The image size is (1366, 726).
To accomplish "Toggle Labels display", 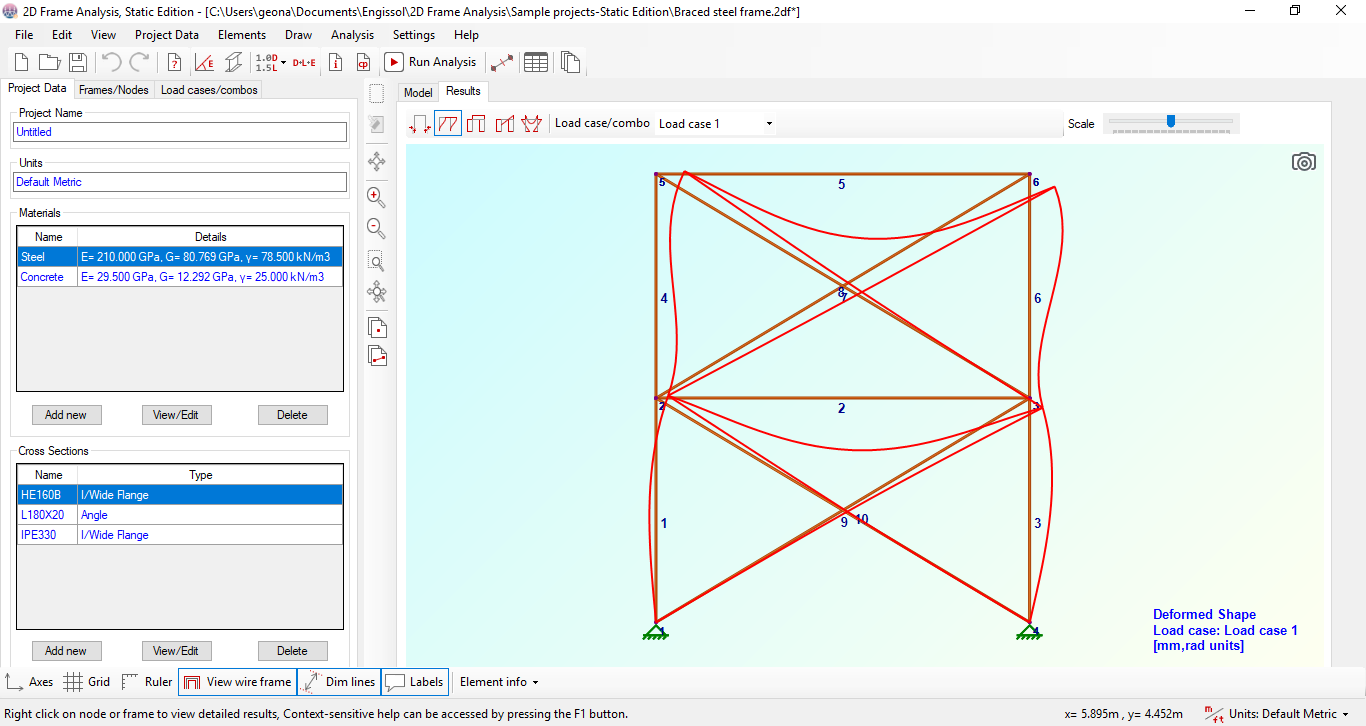I will click(415, 682).
